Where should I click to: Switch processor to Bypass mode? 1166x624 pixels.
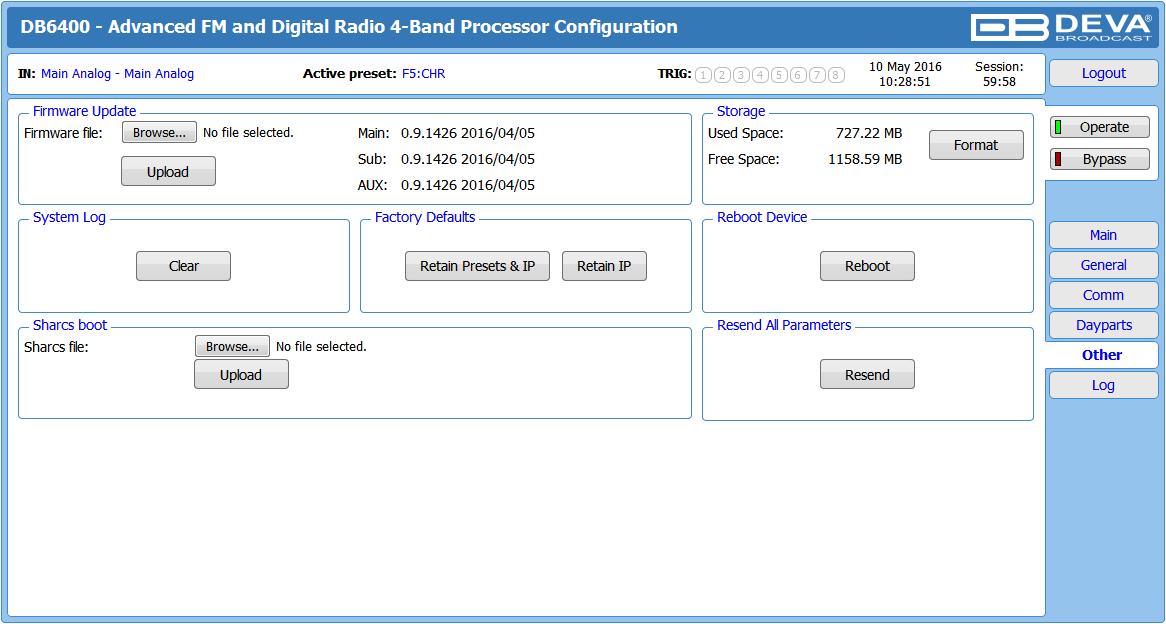pos(1100,159)
